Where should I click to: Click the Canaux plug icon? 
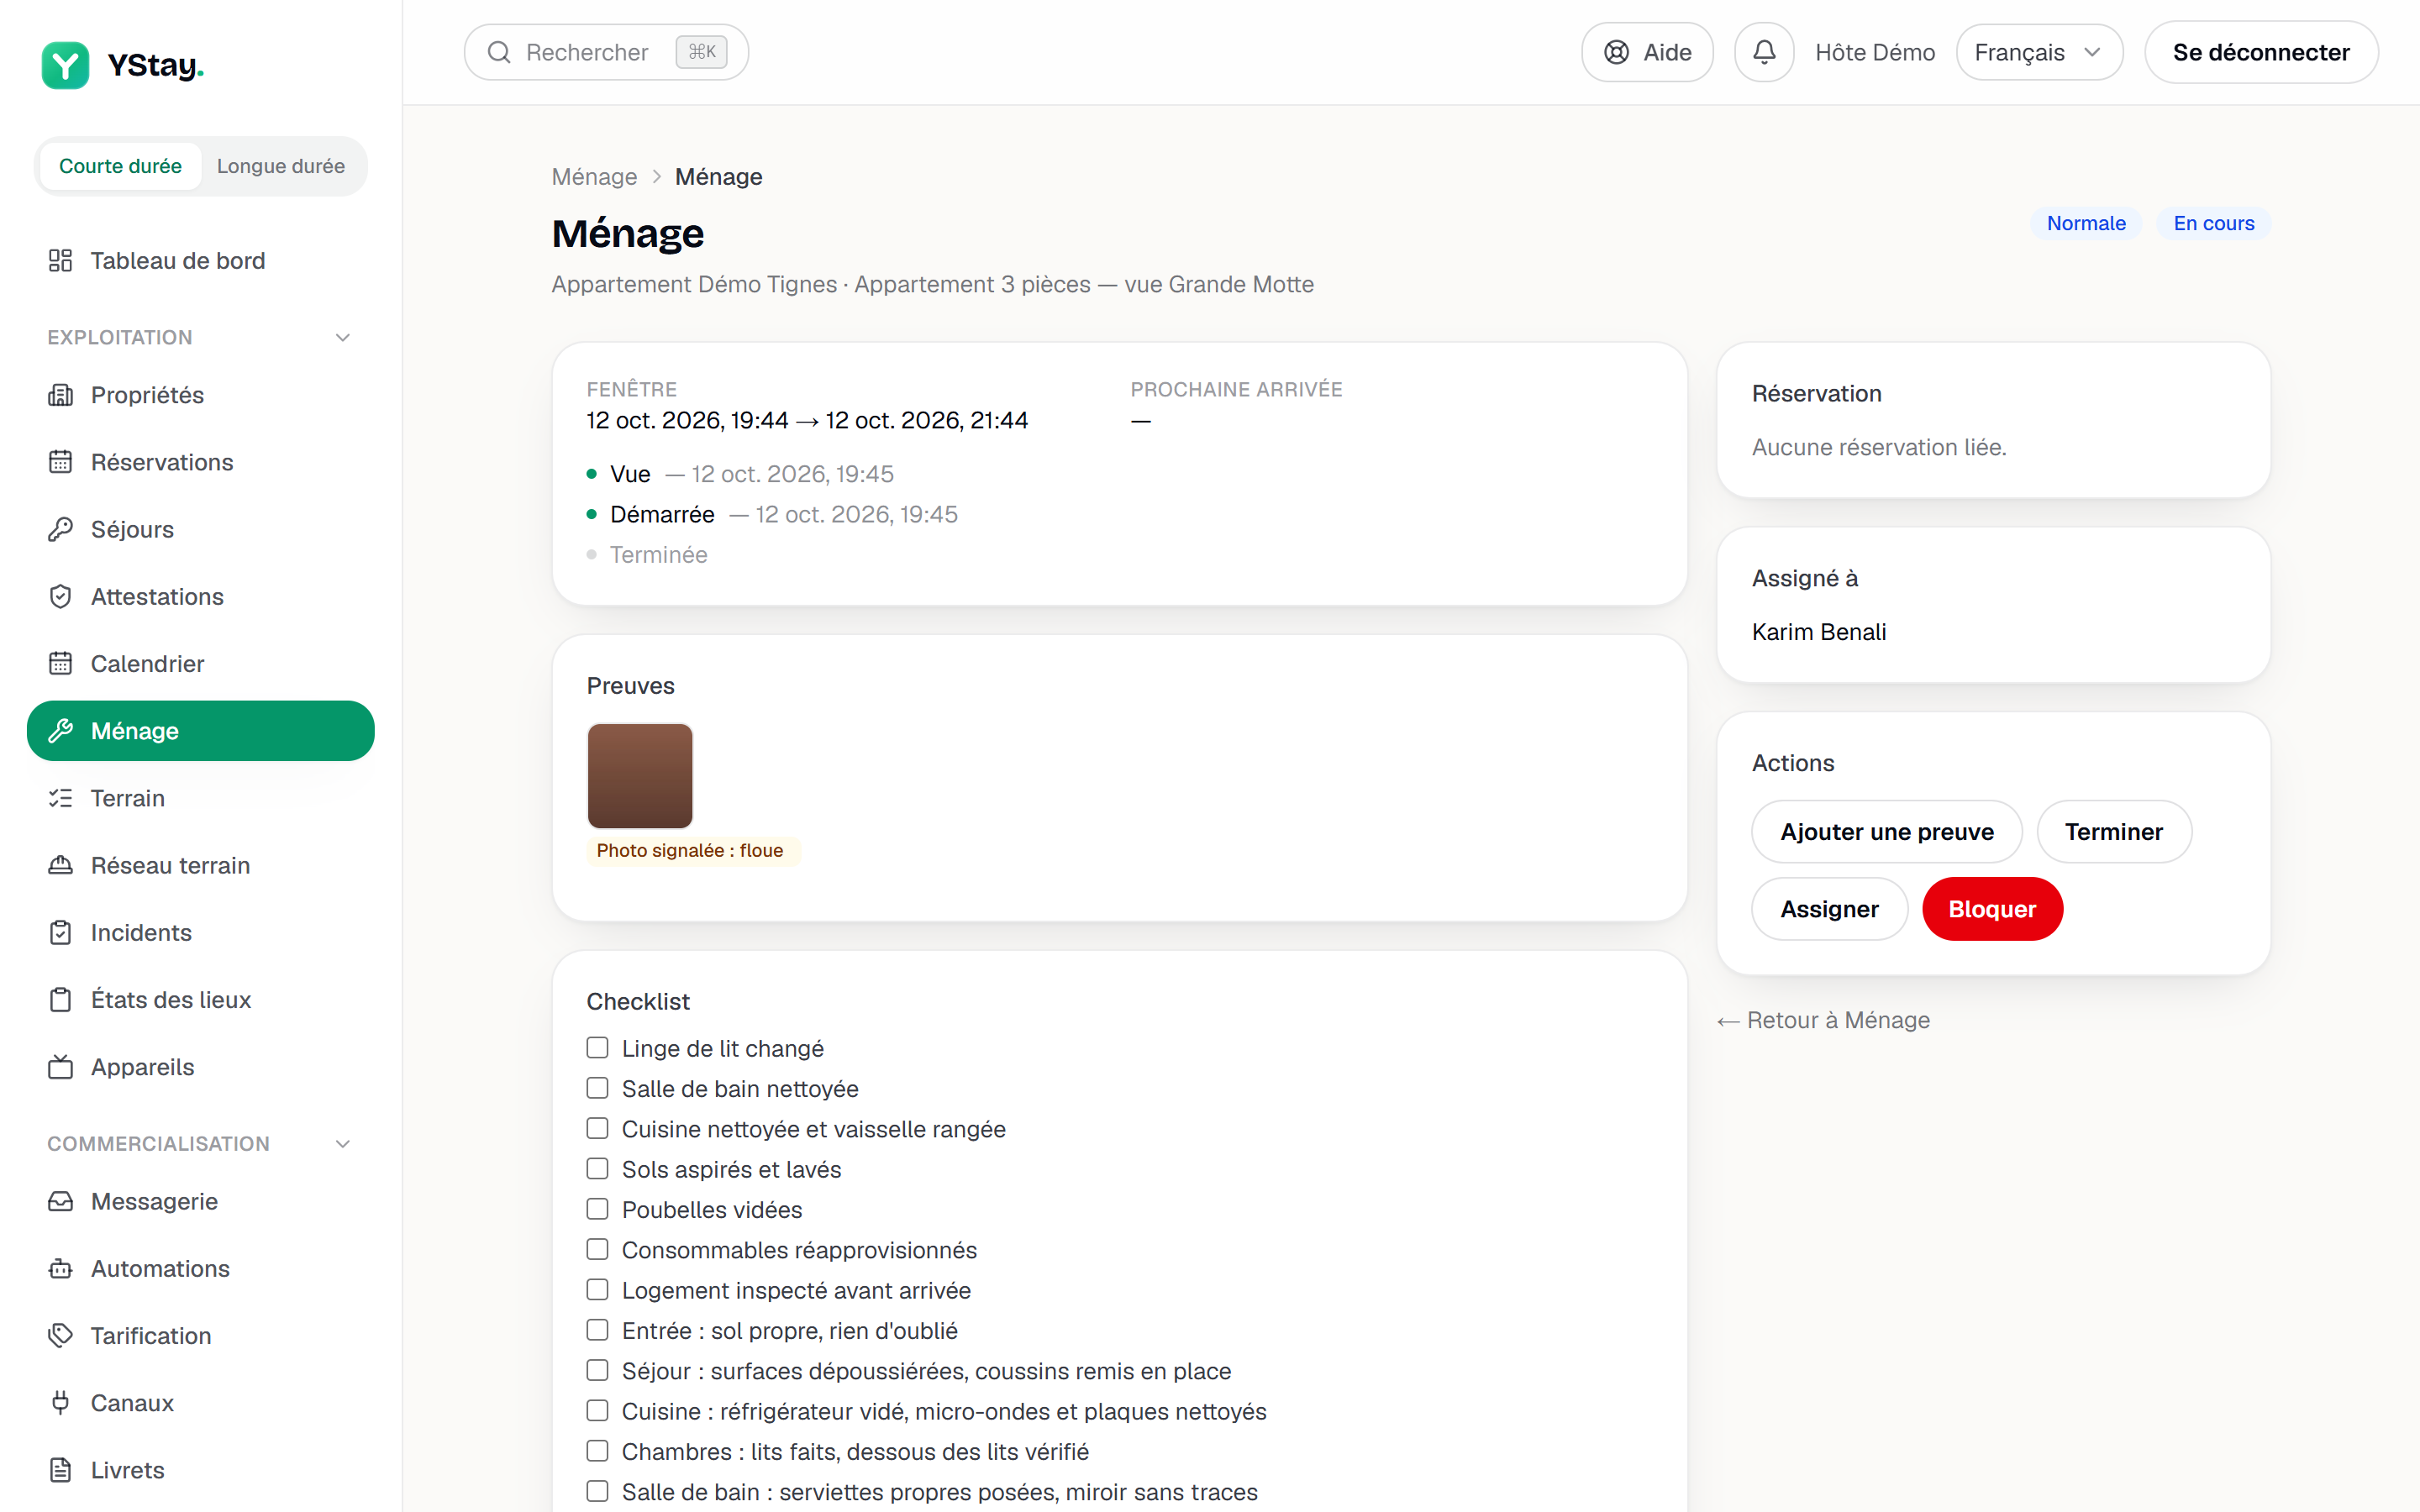[x=60, y=1403]
